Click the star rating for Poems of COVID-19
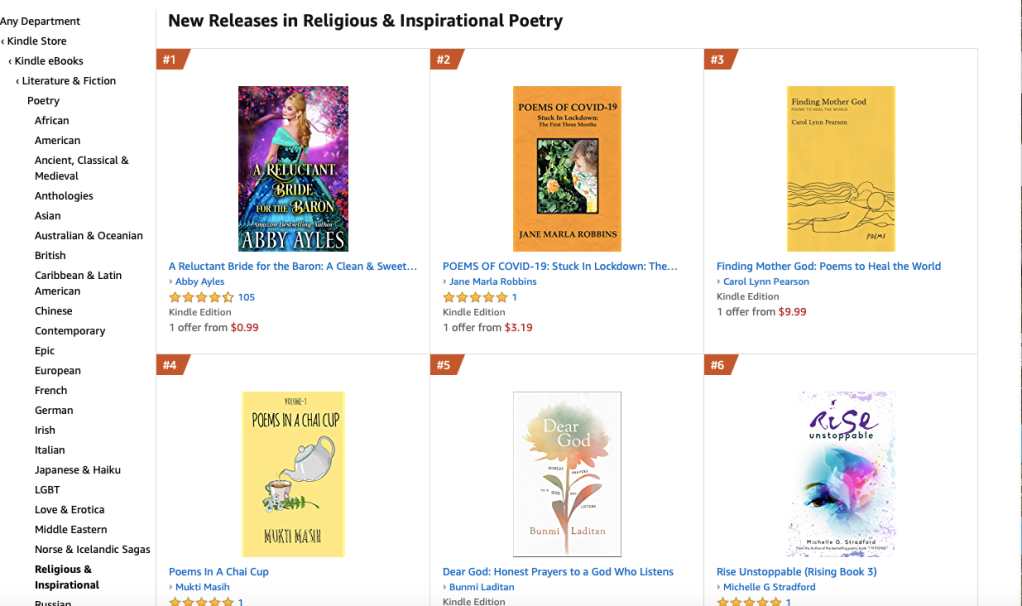This screenshot has width=1022, height=606. tap(475, 297)
